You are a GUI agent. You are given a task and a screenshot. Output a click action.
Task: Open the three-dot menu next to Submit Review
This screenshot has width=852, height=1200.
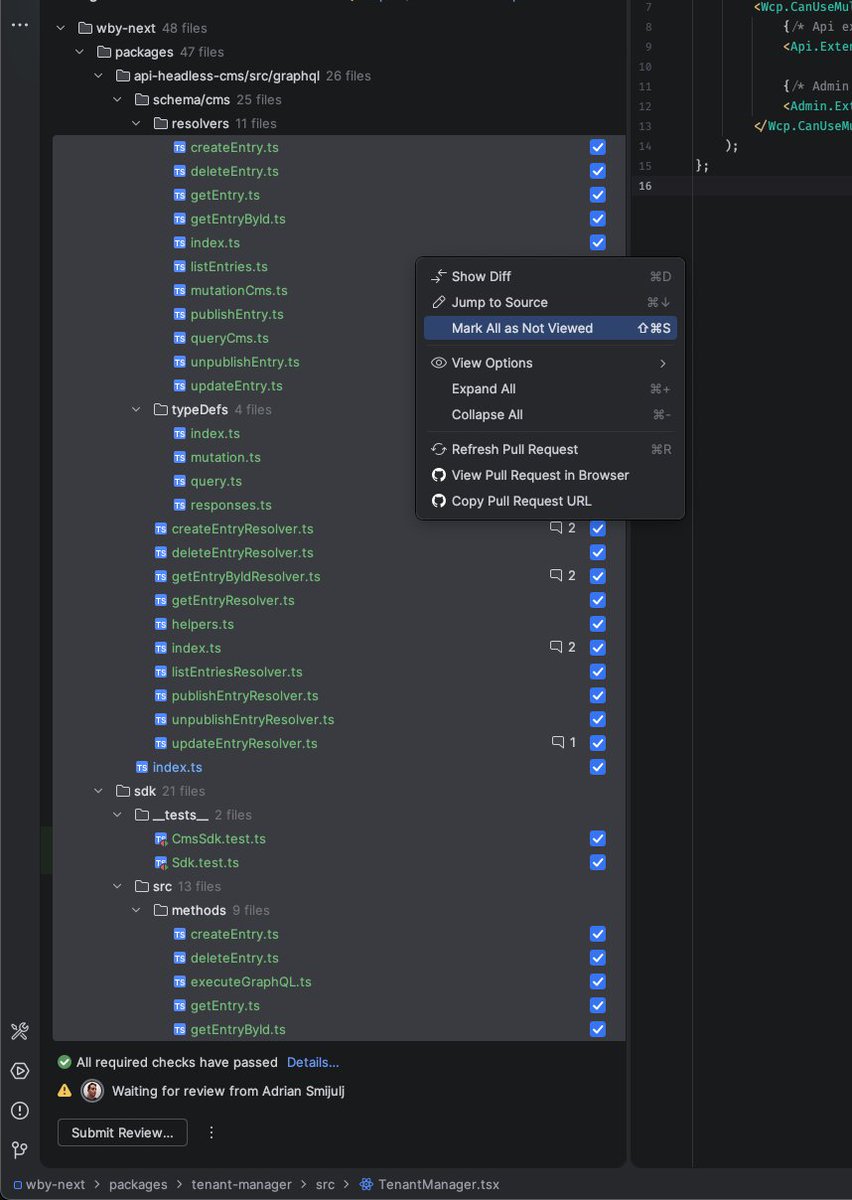[x=211, y=1133]
